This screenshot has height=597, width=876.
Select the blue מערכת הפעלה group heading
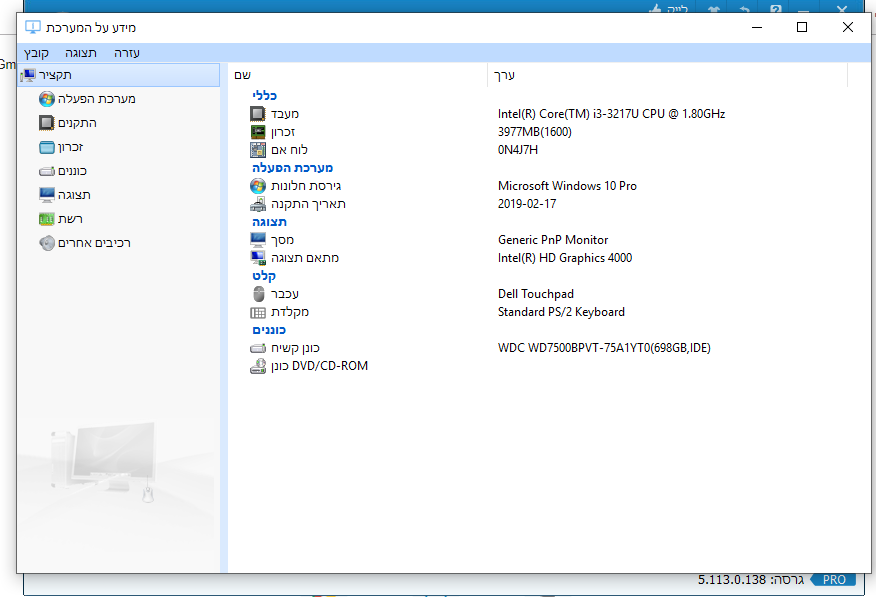click(x=292, y=168)
